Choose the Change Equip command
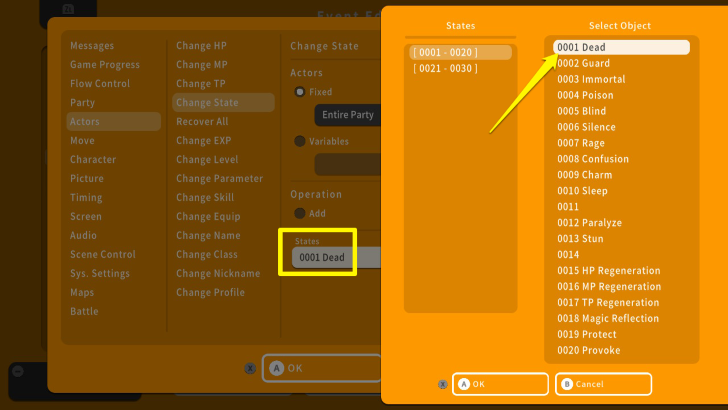The height and width of the screenshot is (410, 728). (x=208, y=217)
